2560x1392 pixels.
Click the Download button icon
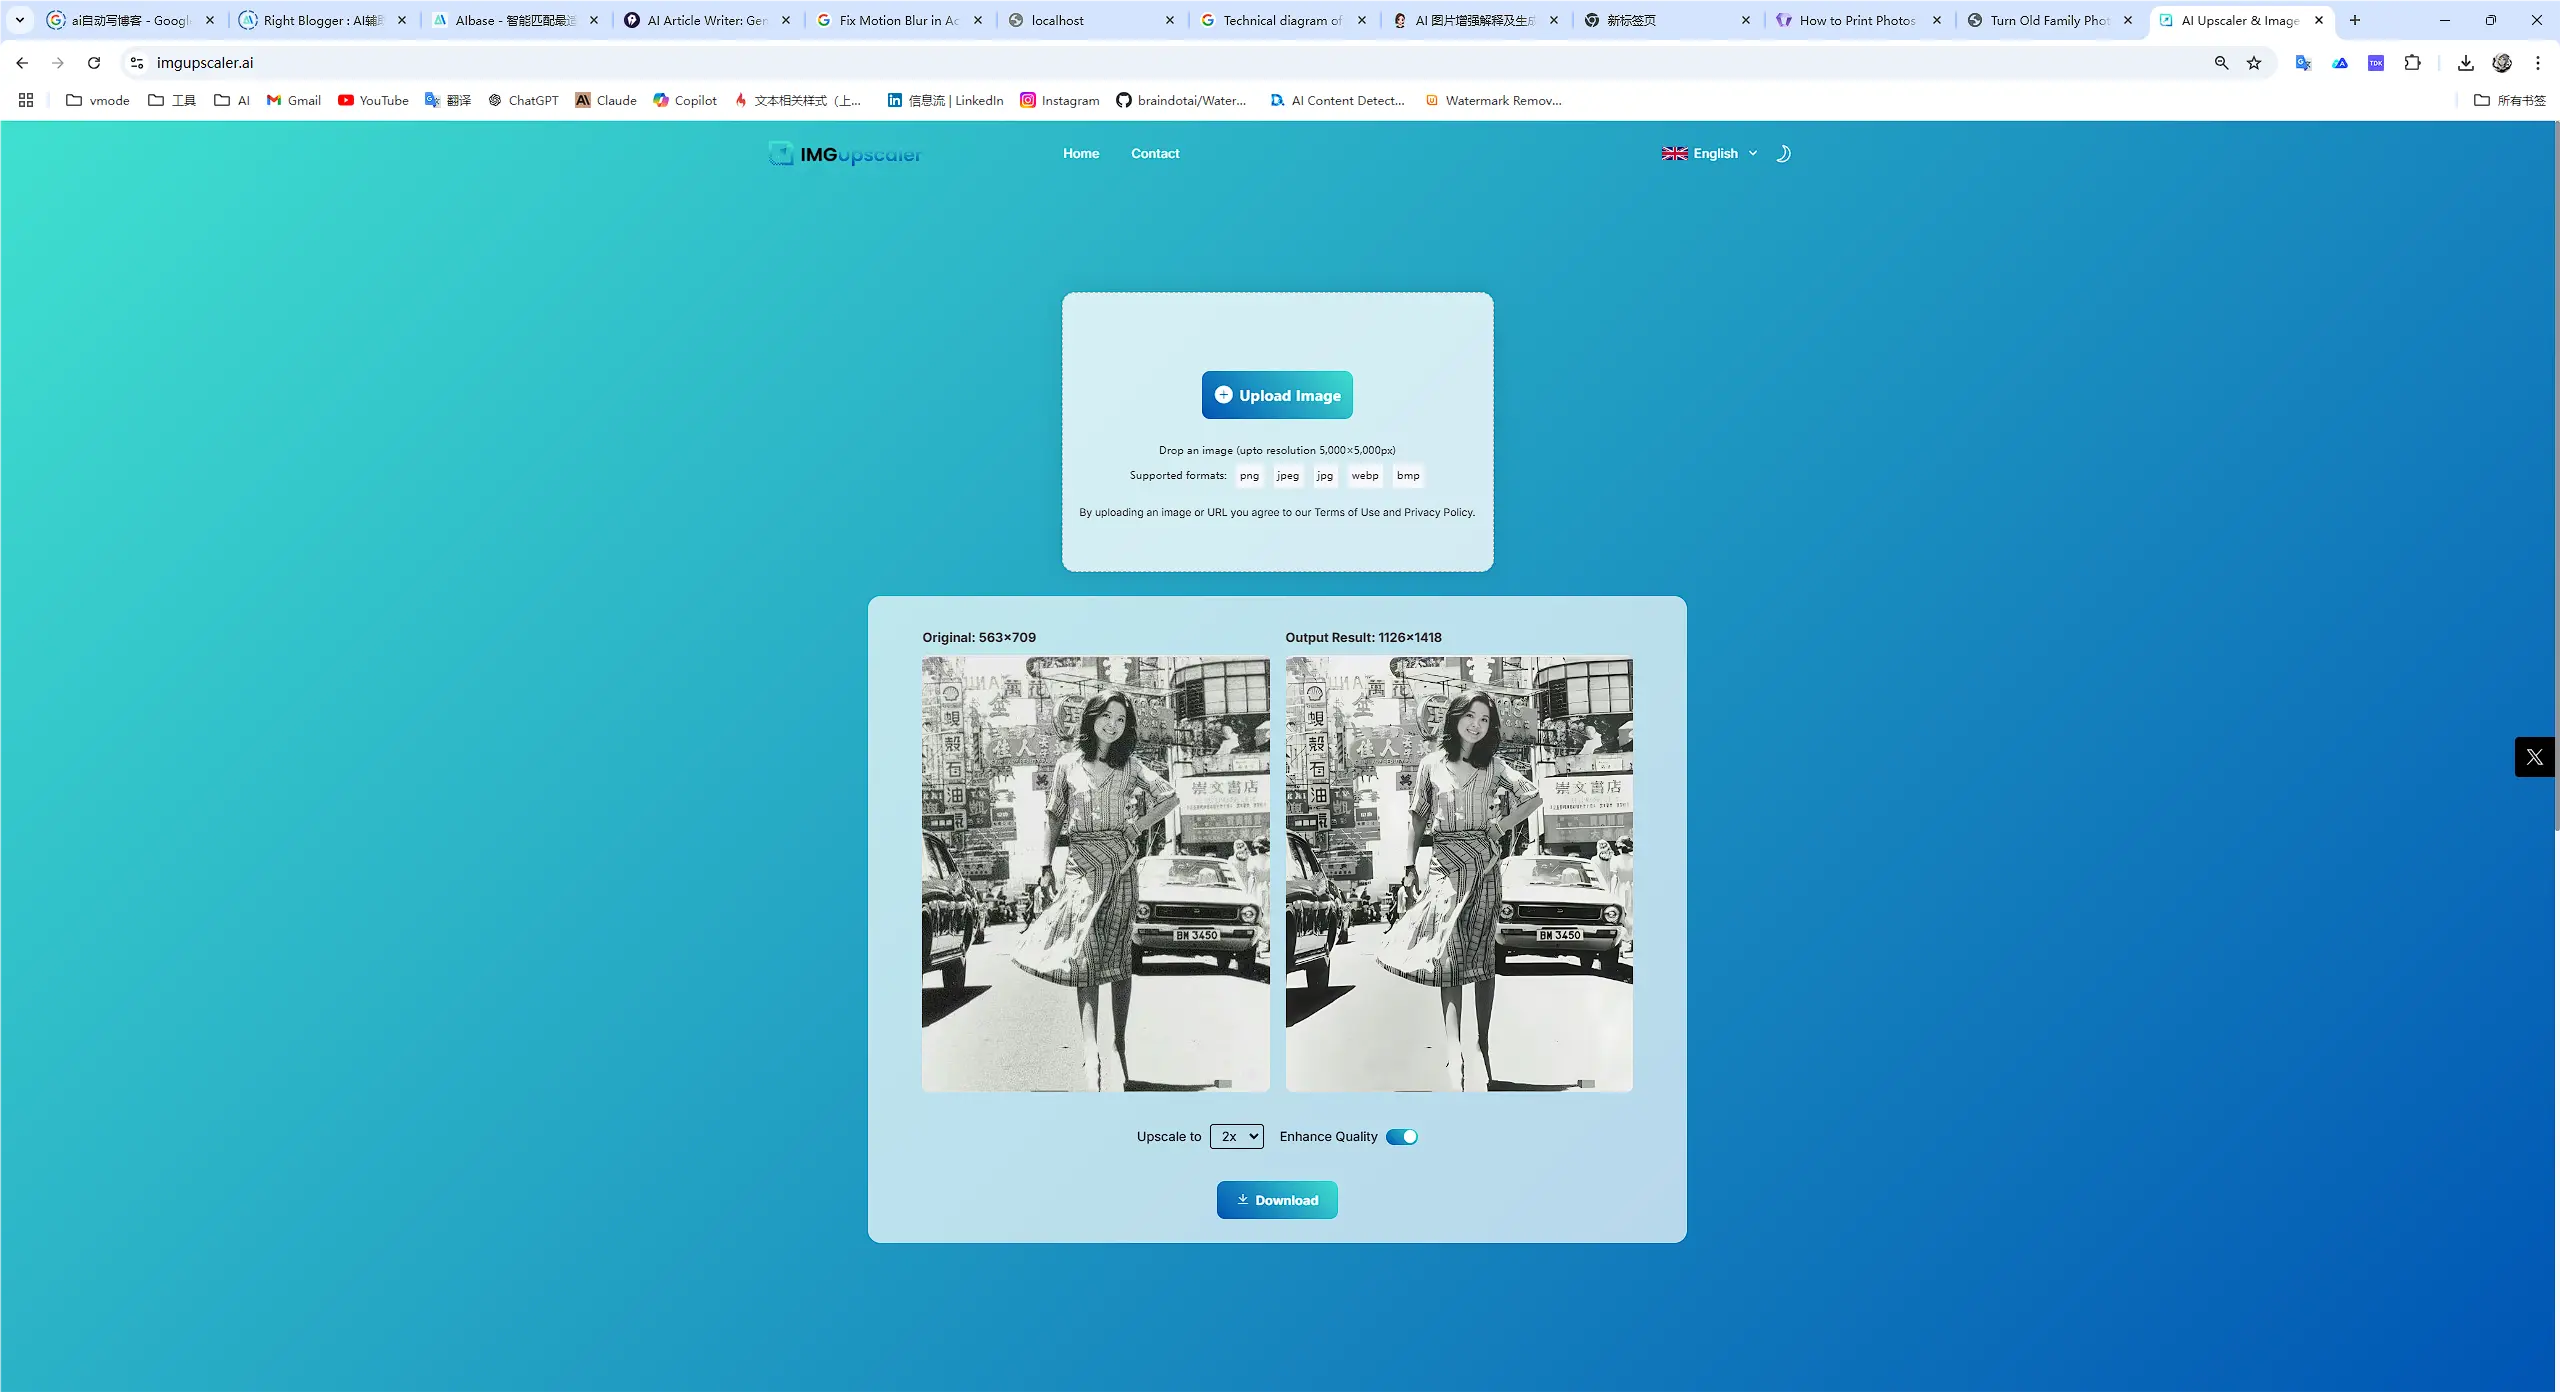pyautogui.click(x=1242, y=1200)
